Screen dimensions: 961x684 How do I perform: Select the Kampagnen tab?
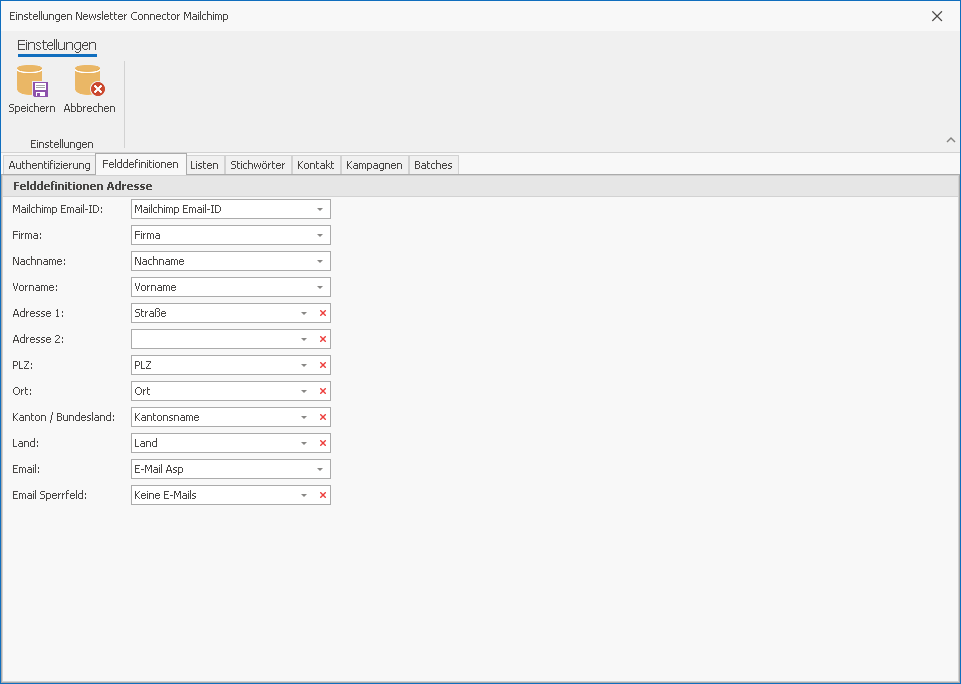(374, 165)
